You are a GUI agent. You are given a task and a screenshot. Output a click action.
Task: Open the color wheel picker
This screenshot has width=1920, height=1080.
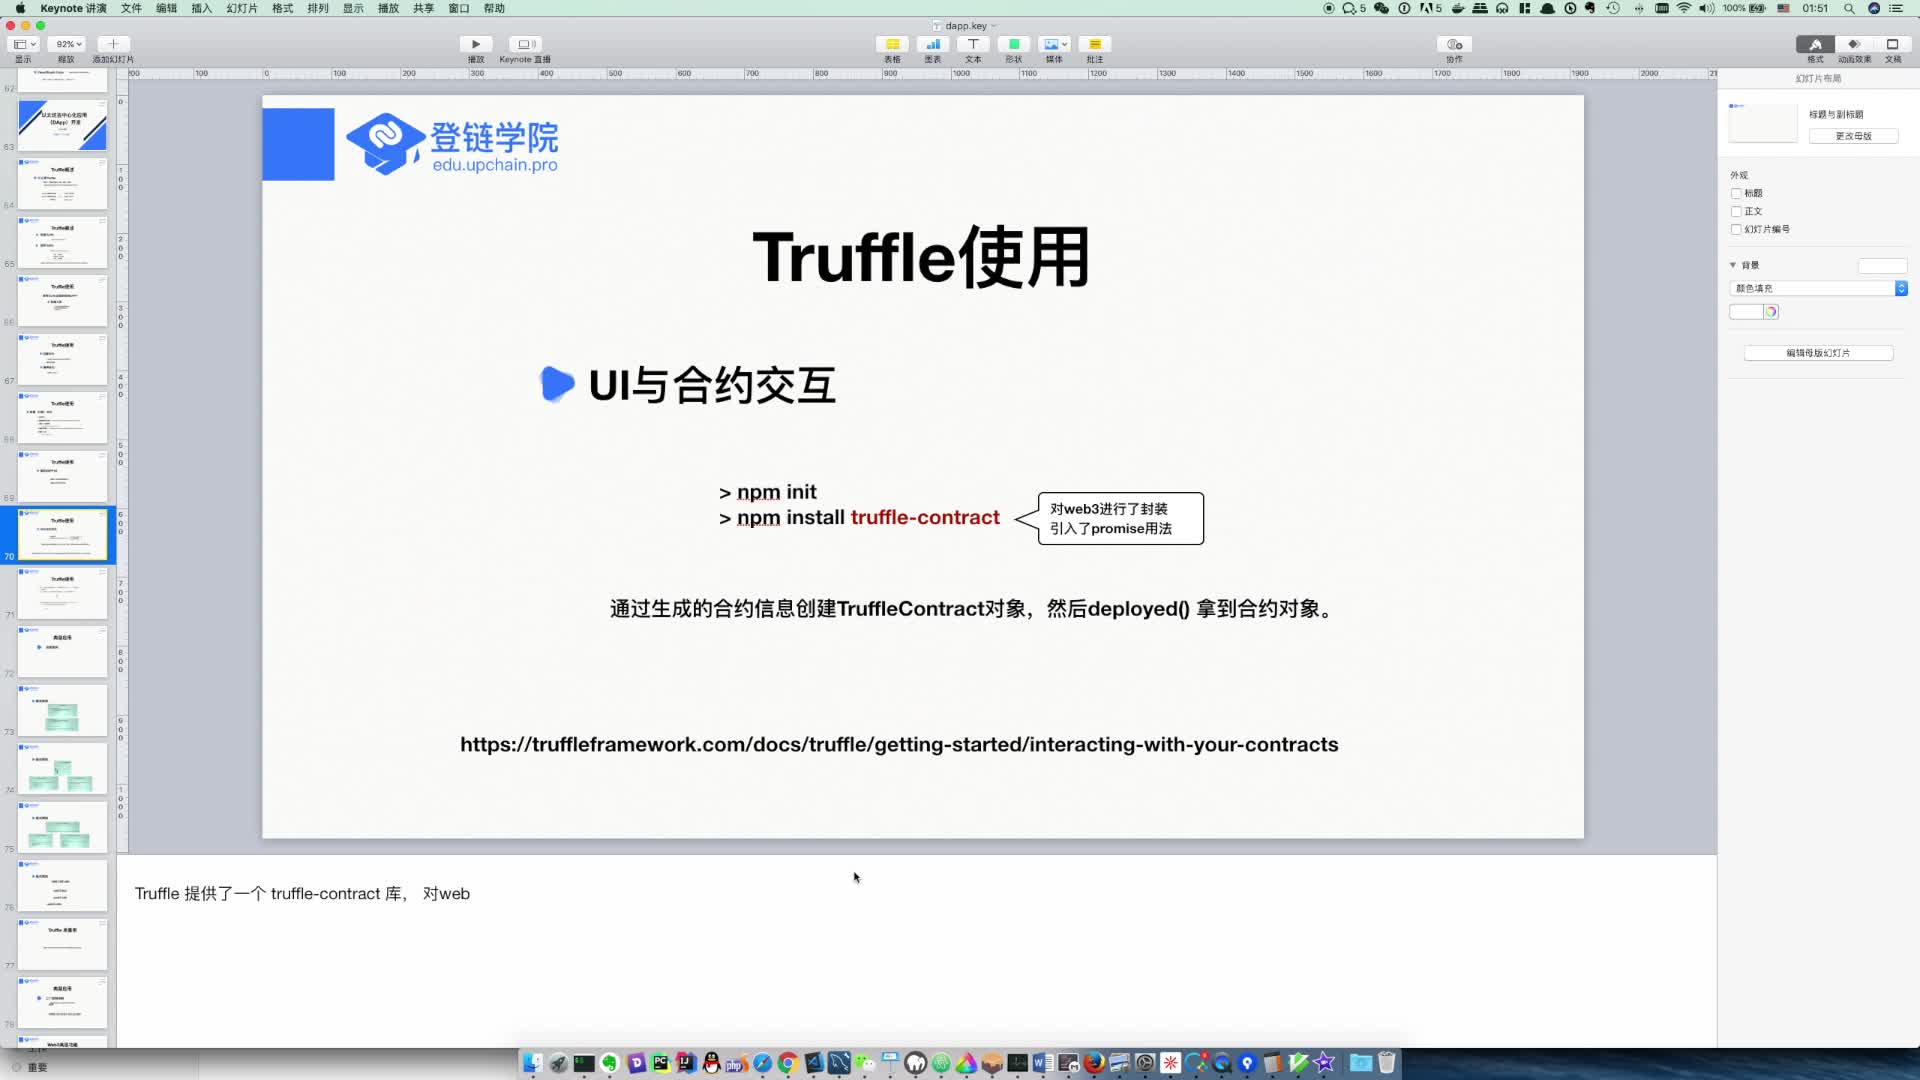point(1771,312)
